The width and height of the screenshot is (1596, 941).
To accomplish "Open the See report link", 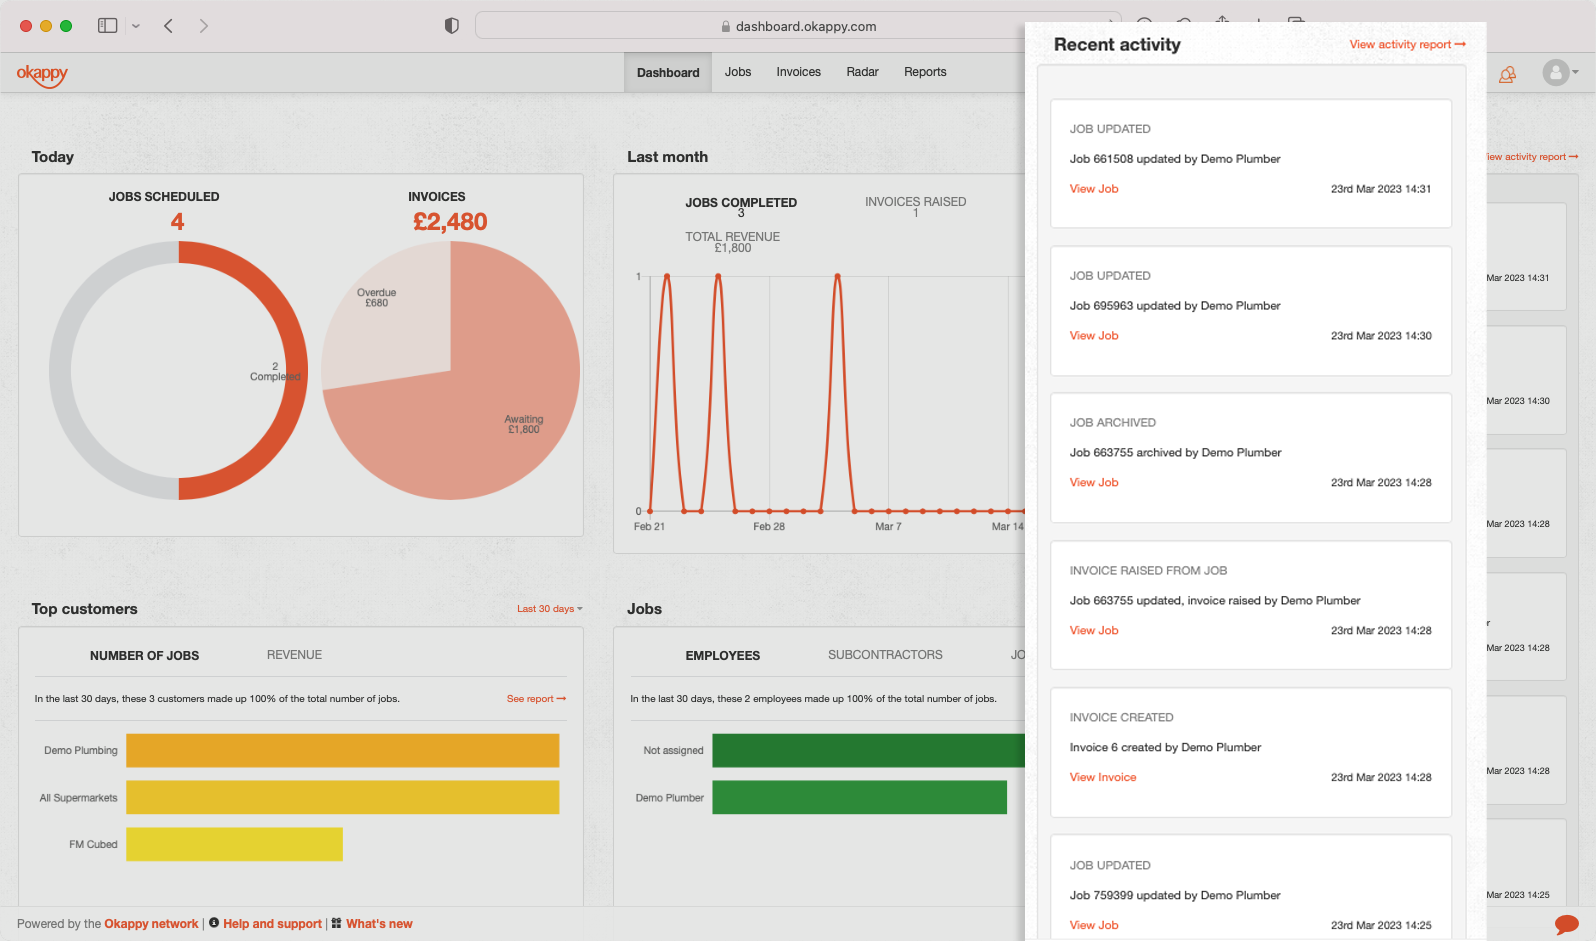I will point(536,699).
